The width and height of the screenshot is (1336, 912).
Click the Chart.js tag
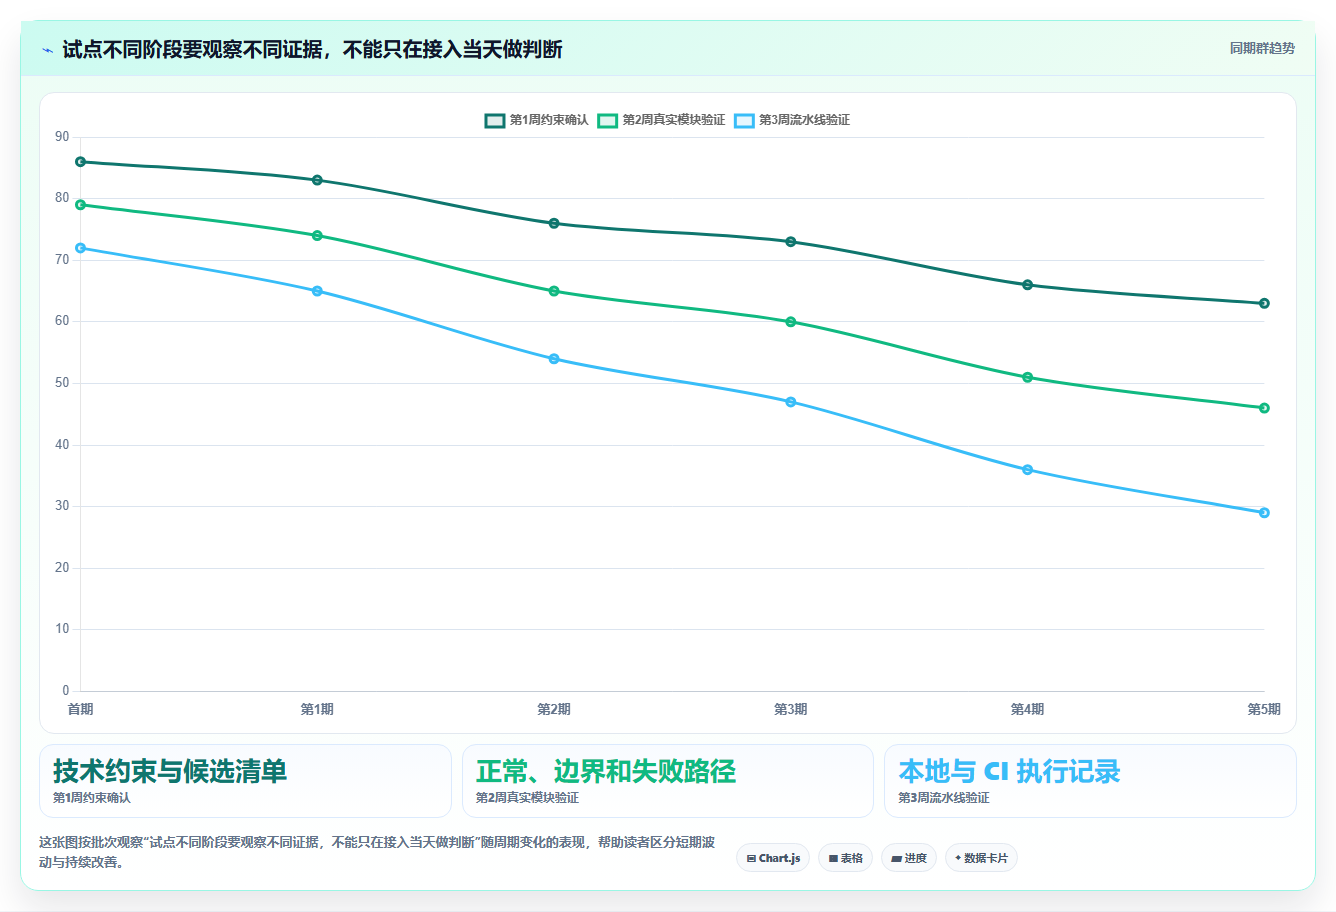(773, 858)
